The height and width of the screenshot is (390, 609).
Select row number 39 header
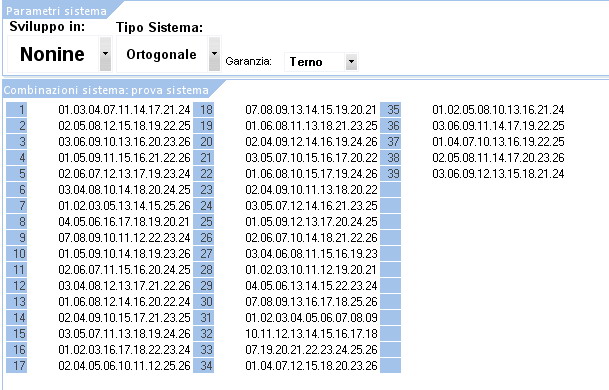coord(390,174)
